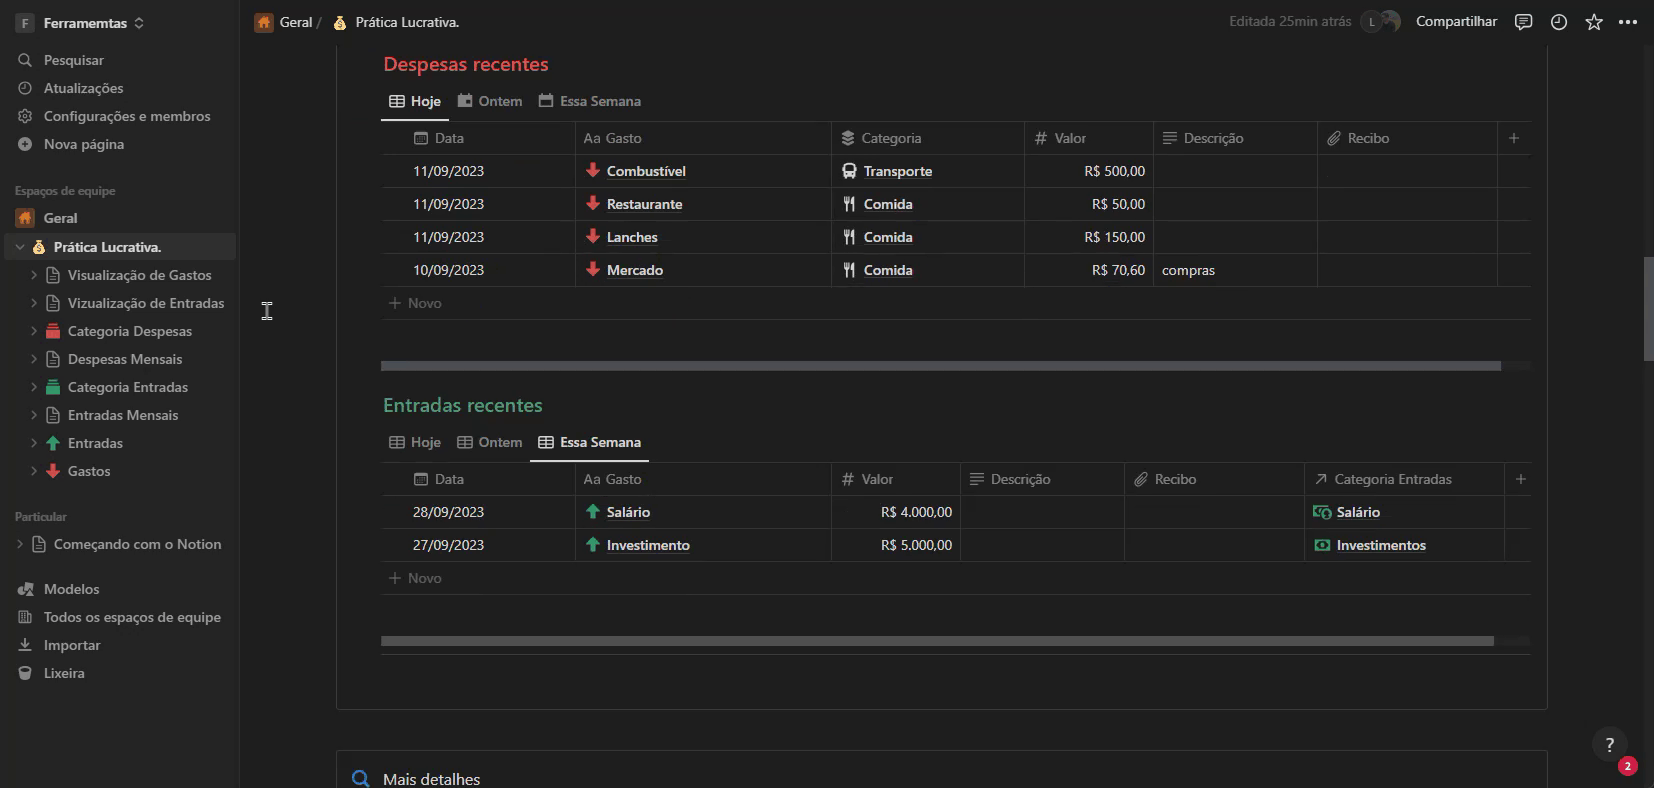Screen dimensions: 1654x788
Task: Click the '28/09/2023' date cell
Action: 478,512
